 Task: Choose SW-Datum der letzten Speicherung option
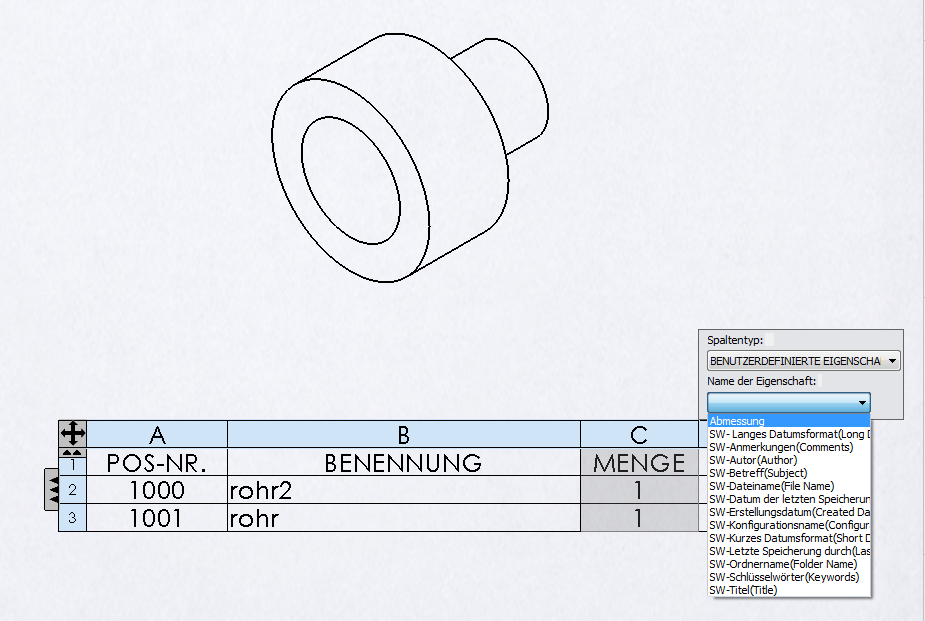(789, 499)
